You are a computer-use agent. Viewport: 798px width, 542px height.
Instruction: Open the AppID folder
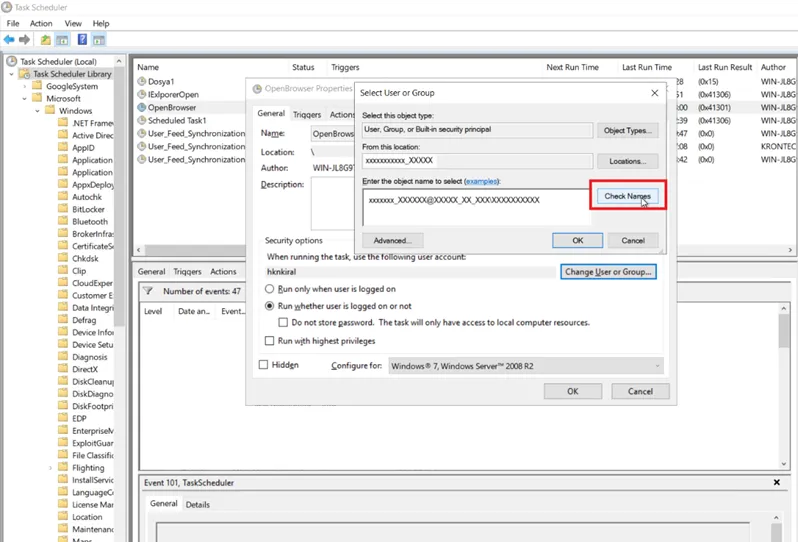point(83,148)
